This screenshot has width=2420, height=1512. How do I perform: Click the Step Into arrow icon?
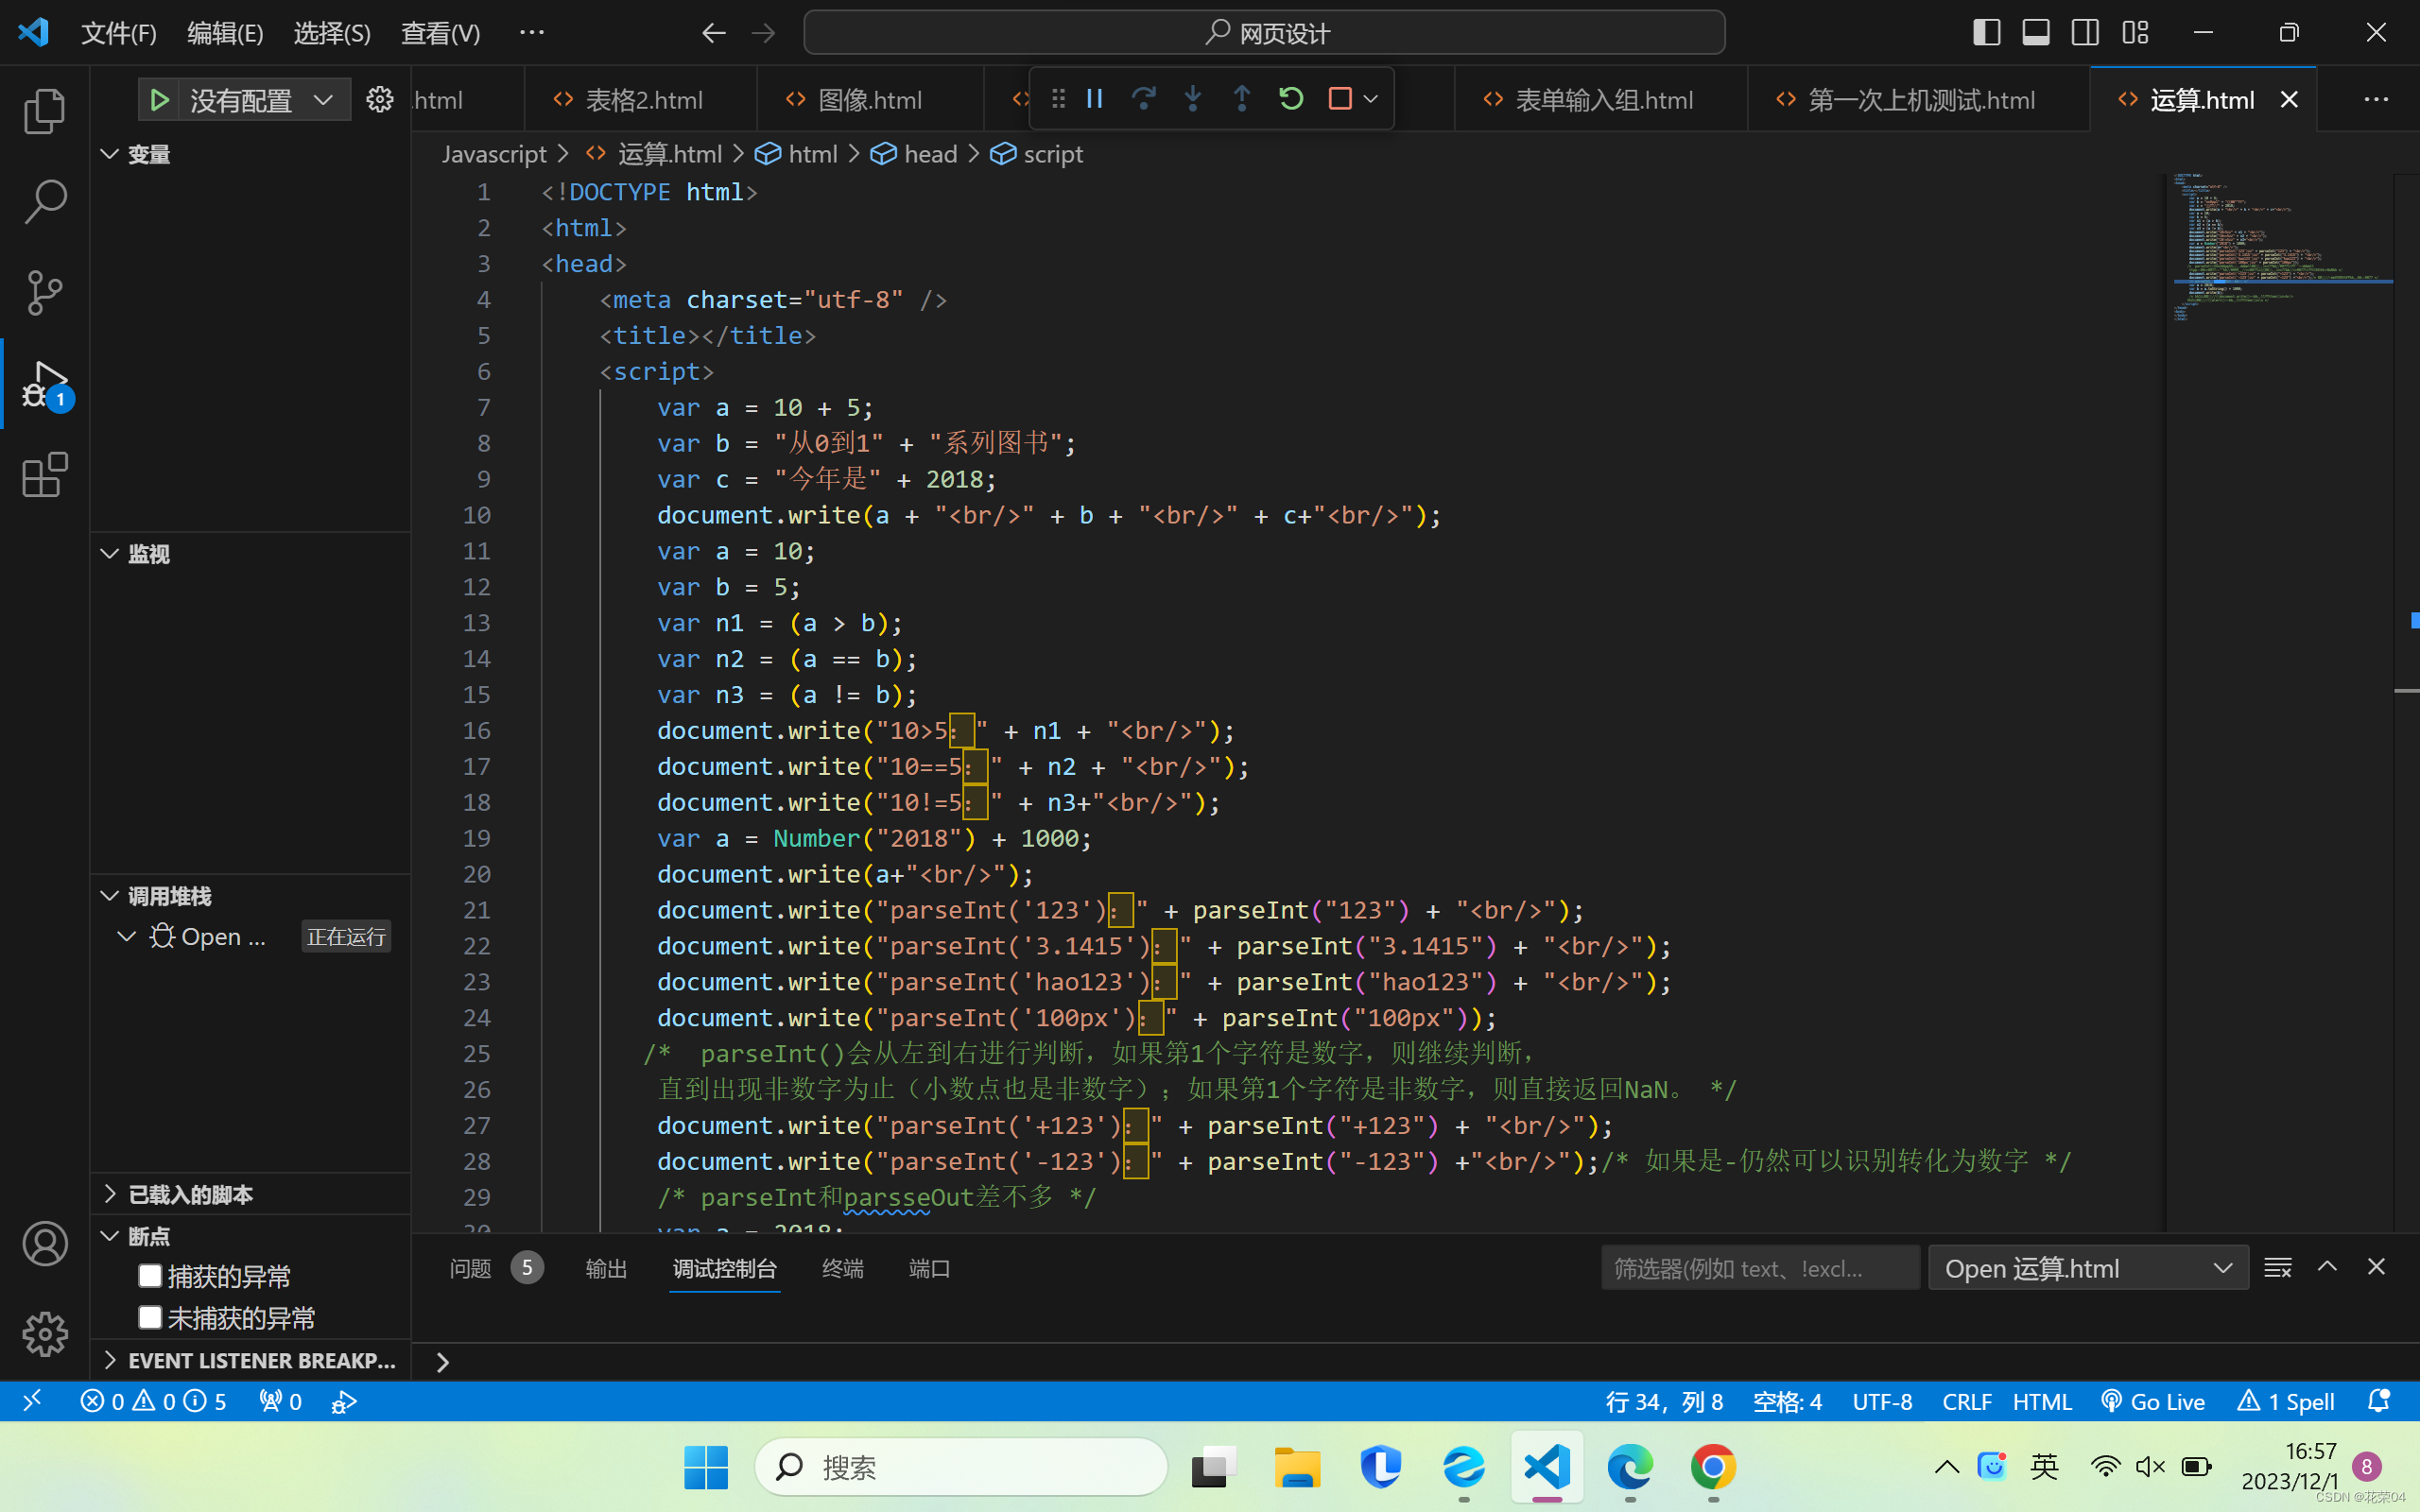(1192, 98)
